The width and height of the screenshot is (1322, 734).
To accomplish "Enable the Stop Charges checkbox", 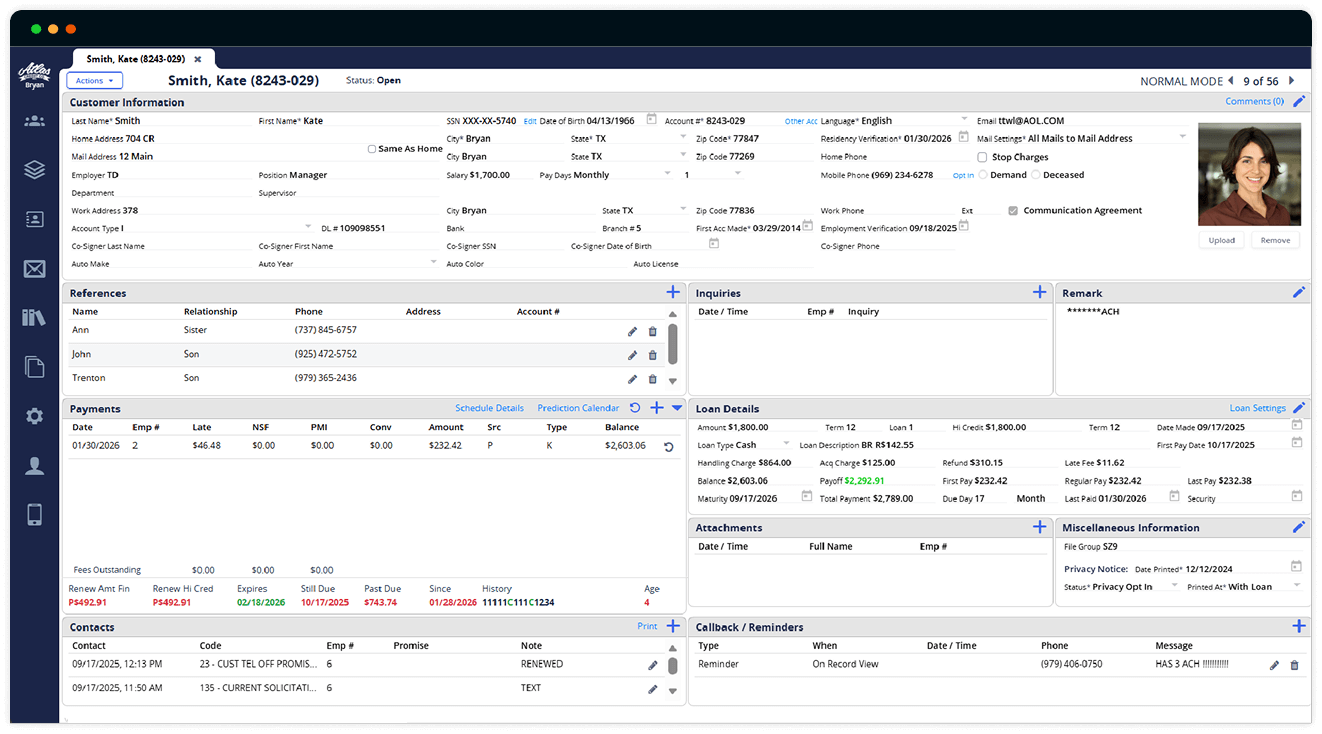I will click(982, 157).
